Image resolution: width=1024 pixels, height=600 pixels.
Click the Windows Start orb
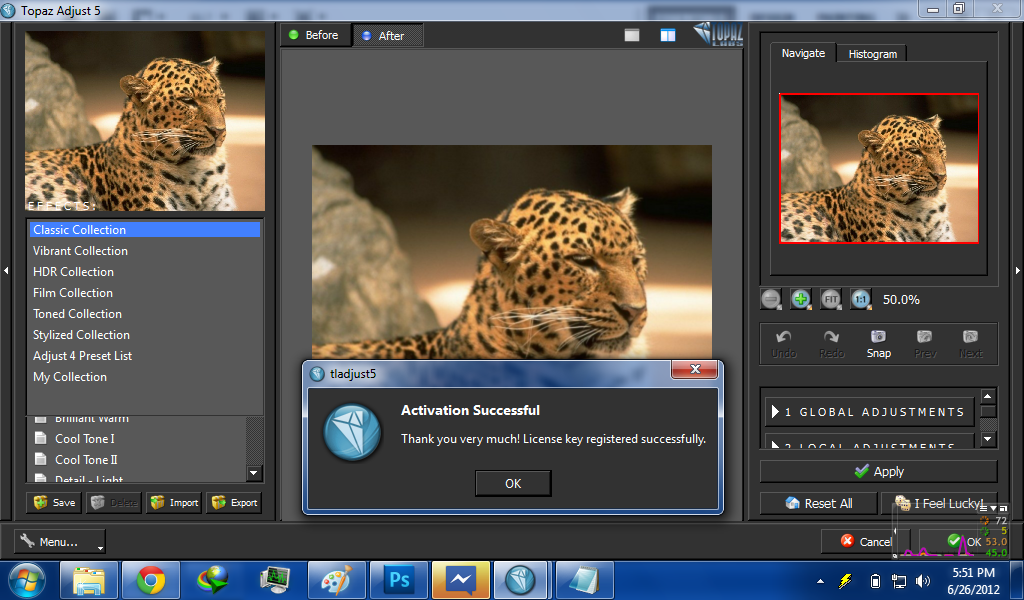tap(27, 580)
